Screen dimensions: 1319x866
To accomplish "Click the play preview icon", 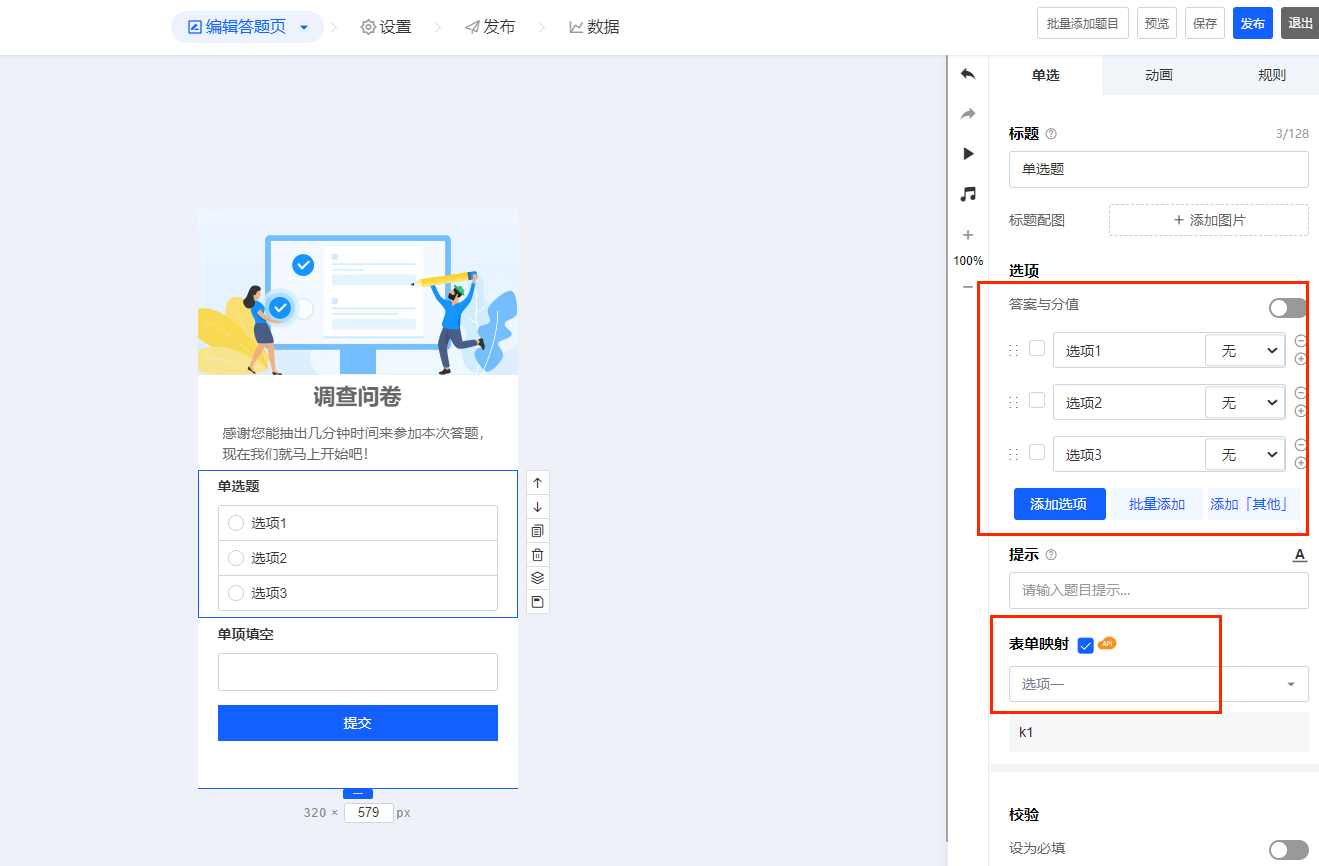I will (x=967, y=154).
